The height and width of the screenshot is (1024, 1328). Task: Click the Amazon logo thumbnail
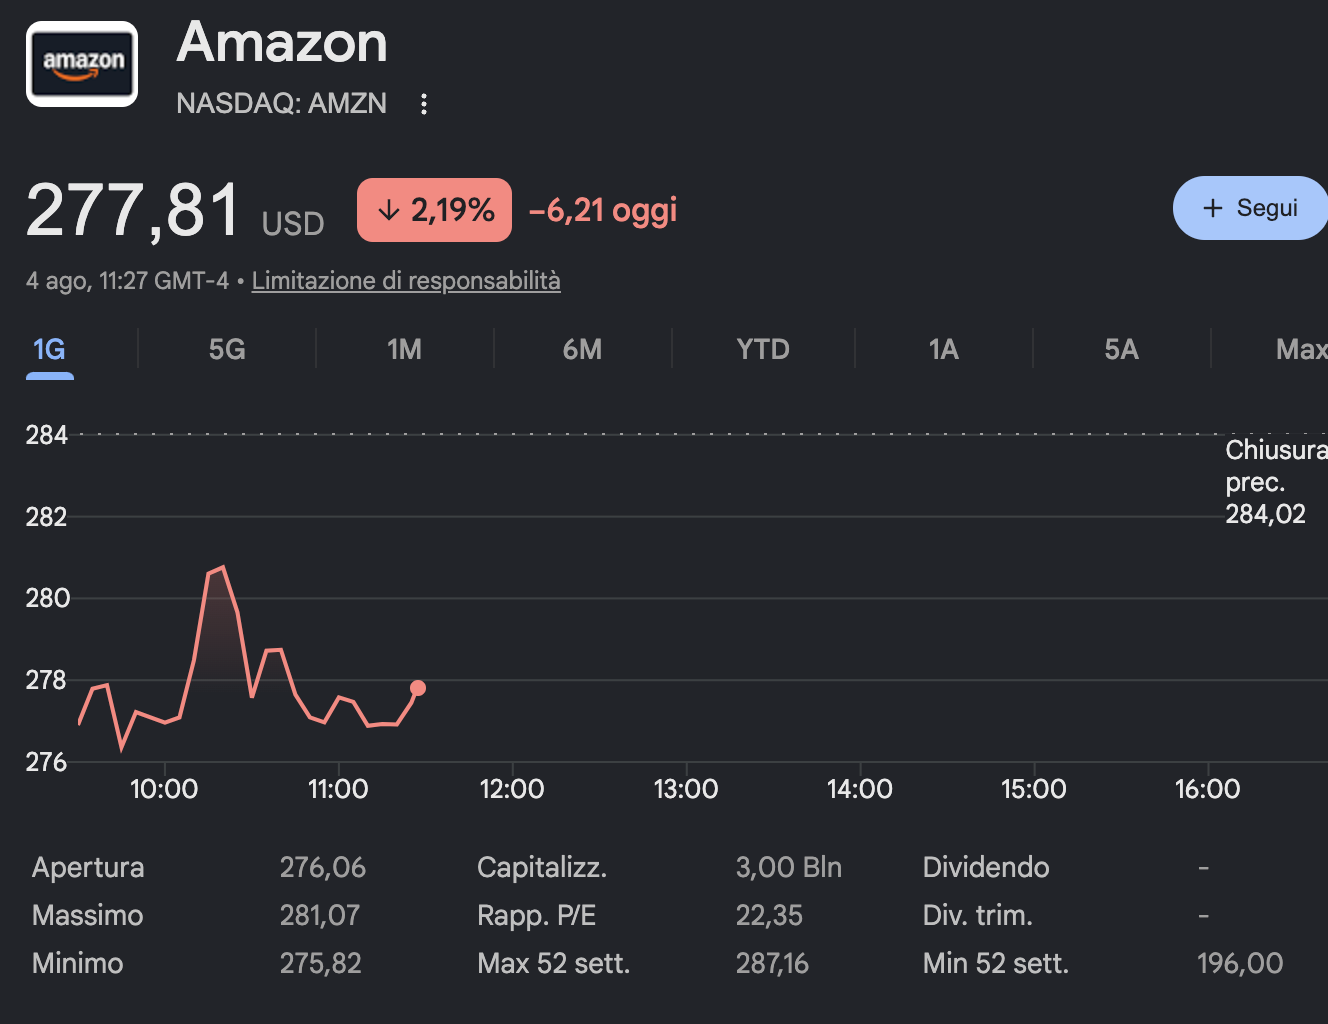click(82, 64)
